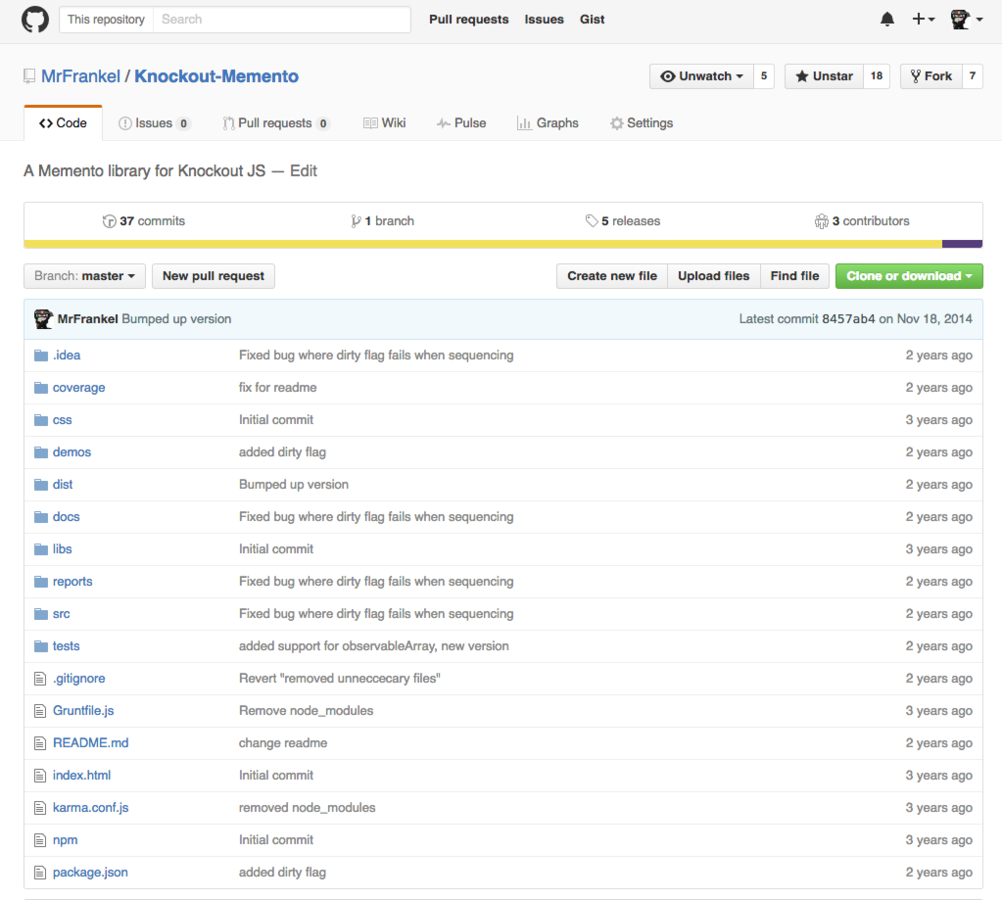Viewport: 1002px width, 900px height.
Task: Click MrFrankel's avatar in the latest commit bar
Action: pyautogui.click(x=43, y=319)
